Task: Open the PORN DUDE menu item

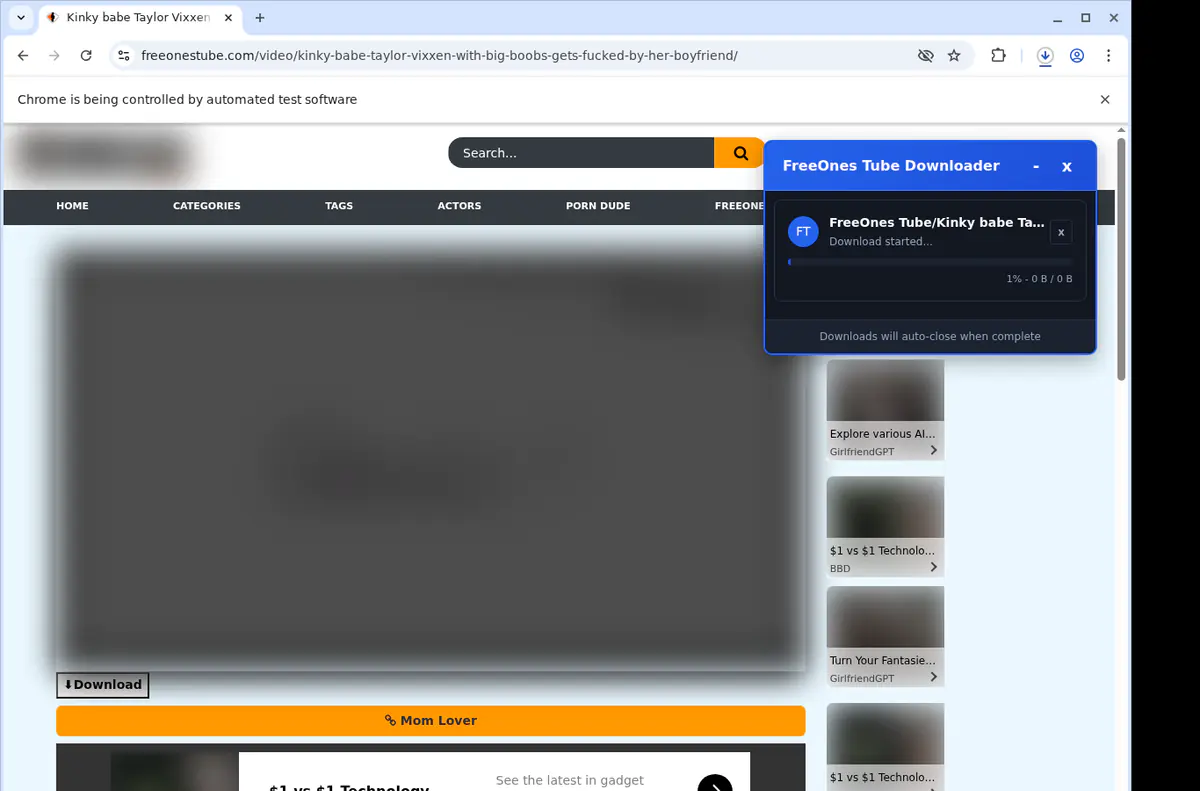Action: click(x=598, y=206)
